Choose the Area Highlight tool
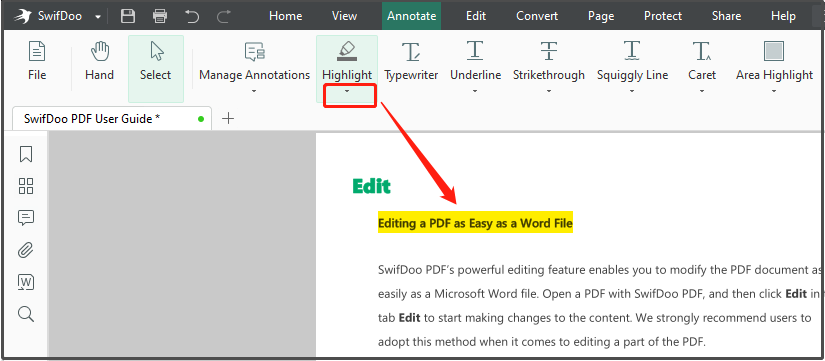The image size is (825, 361). tap(774, 62)
